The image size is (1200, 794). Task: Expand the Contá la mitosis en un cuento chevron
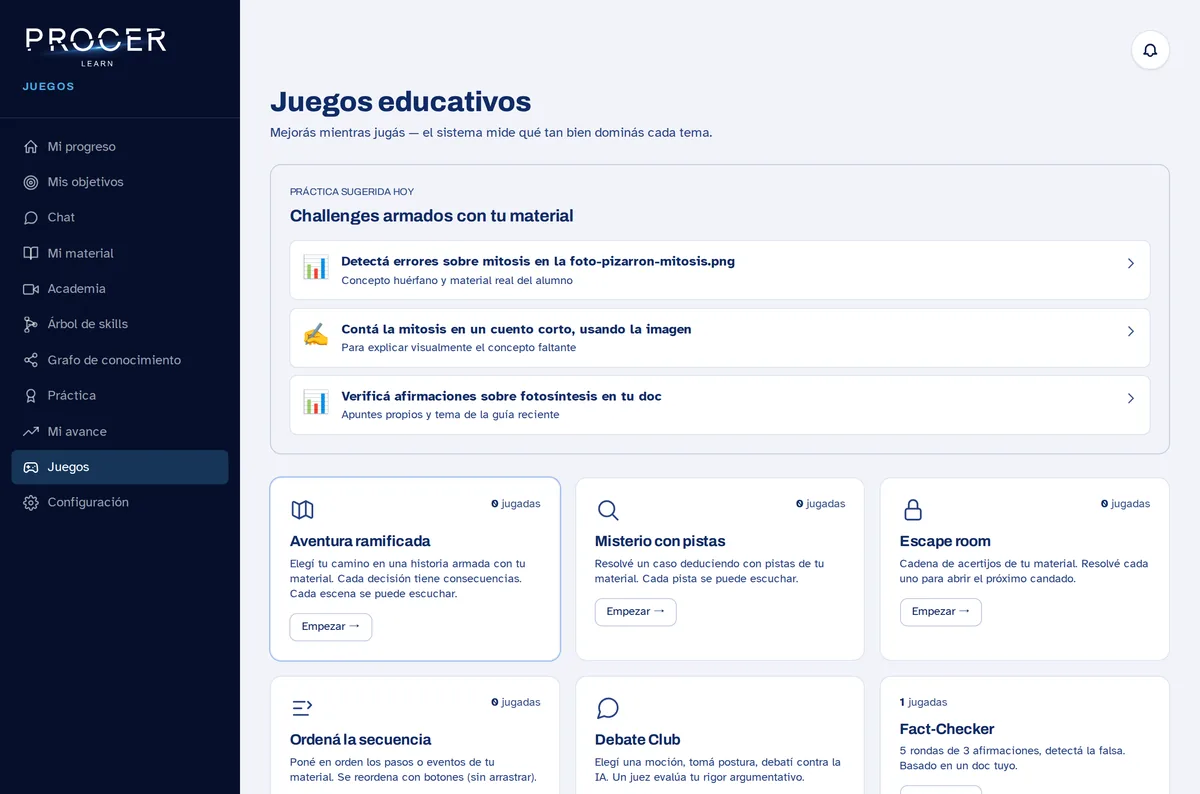pos(1131,331)
